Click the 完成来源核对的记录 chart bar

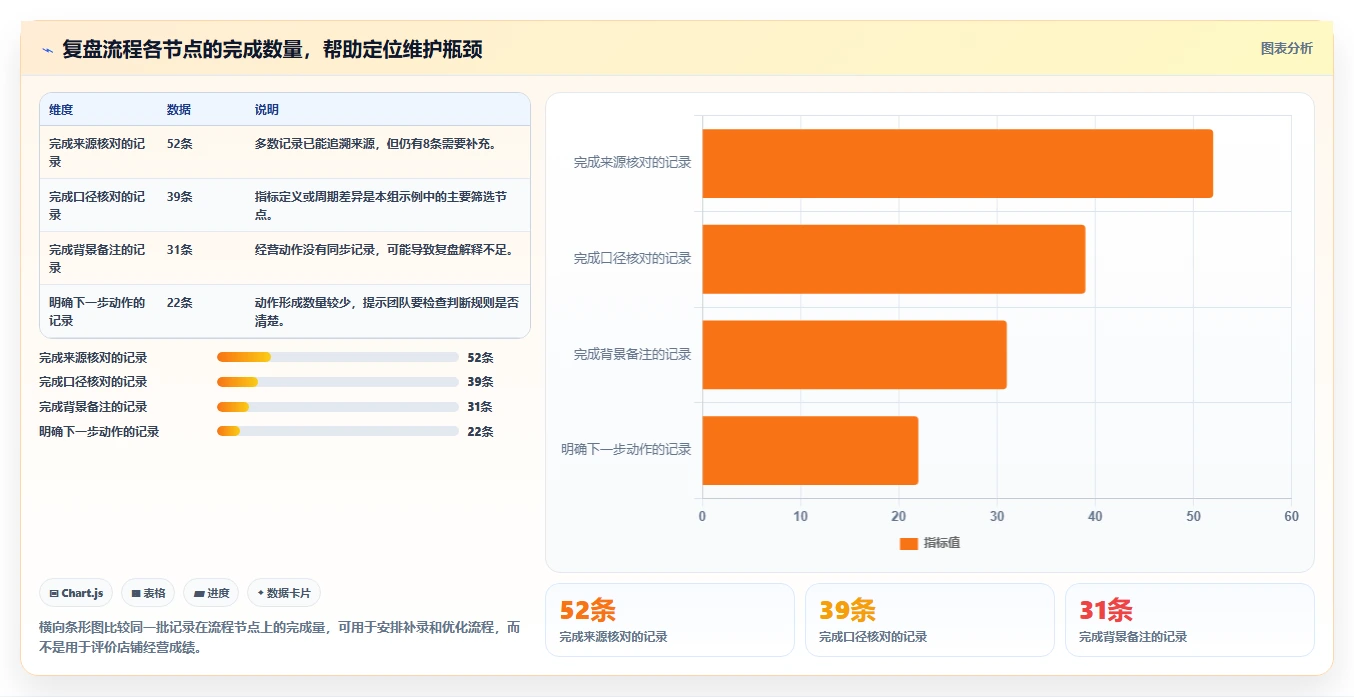click(957, 163)
